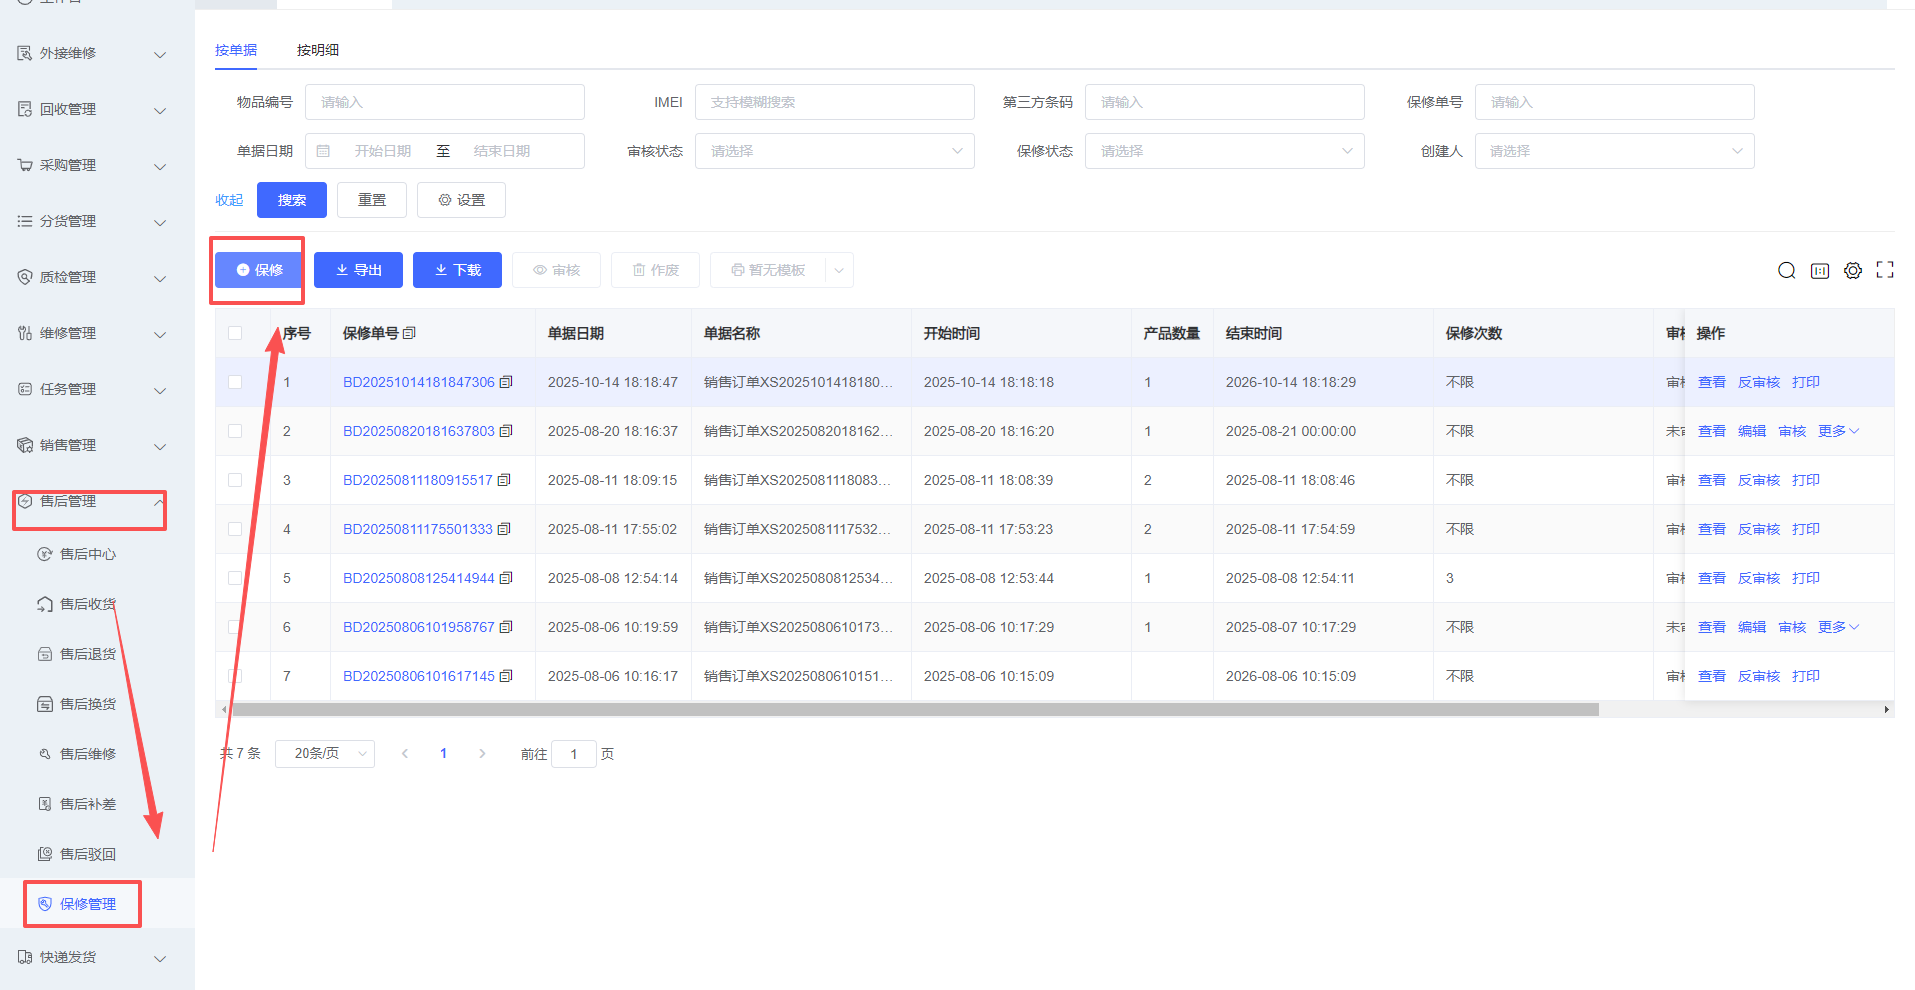1915x990 pixels.
Task: Click the calendar icon in 单据日期 field
Action: coord(323,151)
